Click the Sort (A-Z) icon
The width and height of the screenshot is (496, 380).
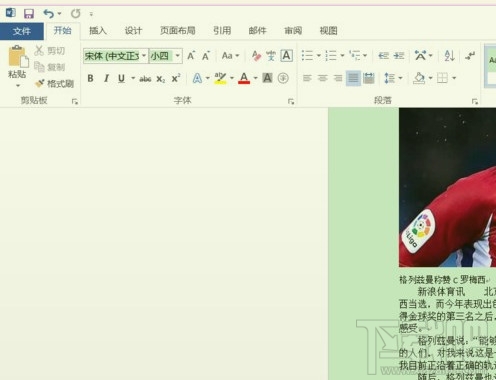click(x=449, y=55)
